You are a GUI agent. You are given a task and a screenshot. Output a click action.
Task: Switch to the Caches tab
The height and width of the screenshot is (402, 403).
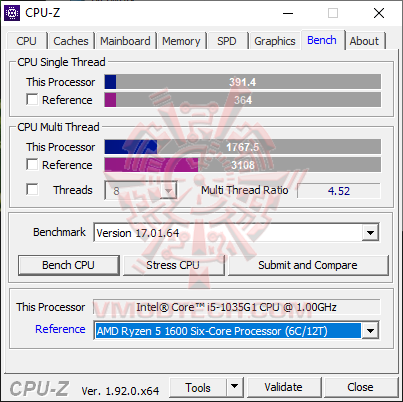(71, 41)
